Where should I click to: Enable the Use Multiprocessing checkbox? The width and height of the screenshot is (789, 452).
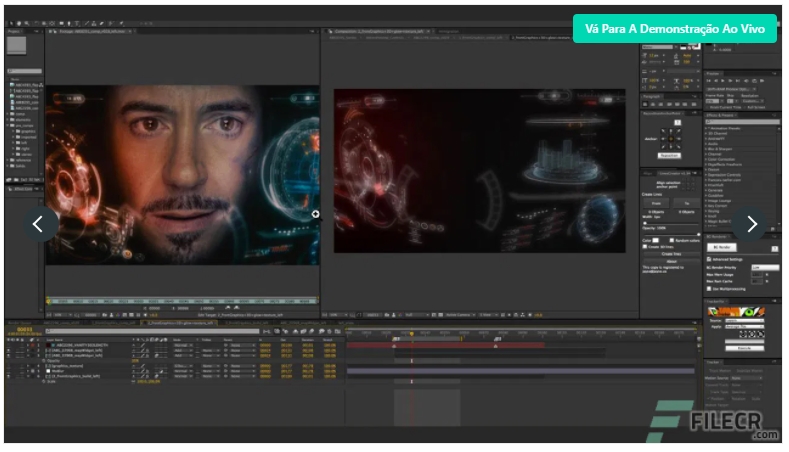click(x=709, y=288)
